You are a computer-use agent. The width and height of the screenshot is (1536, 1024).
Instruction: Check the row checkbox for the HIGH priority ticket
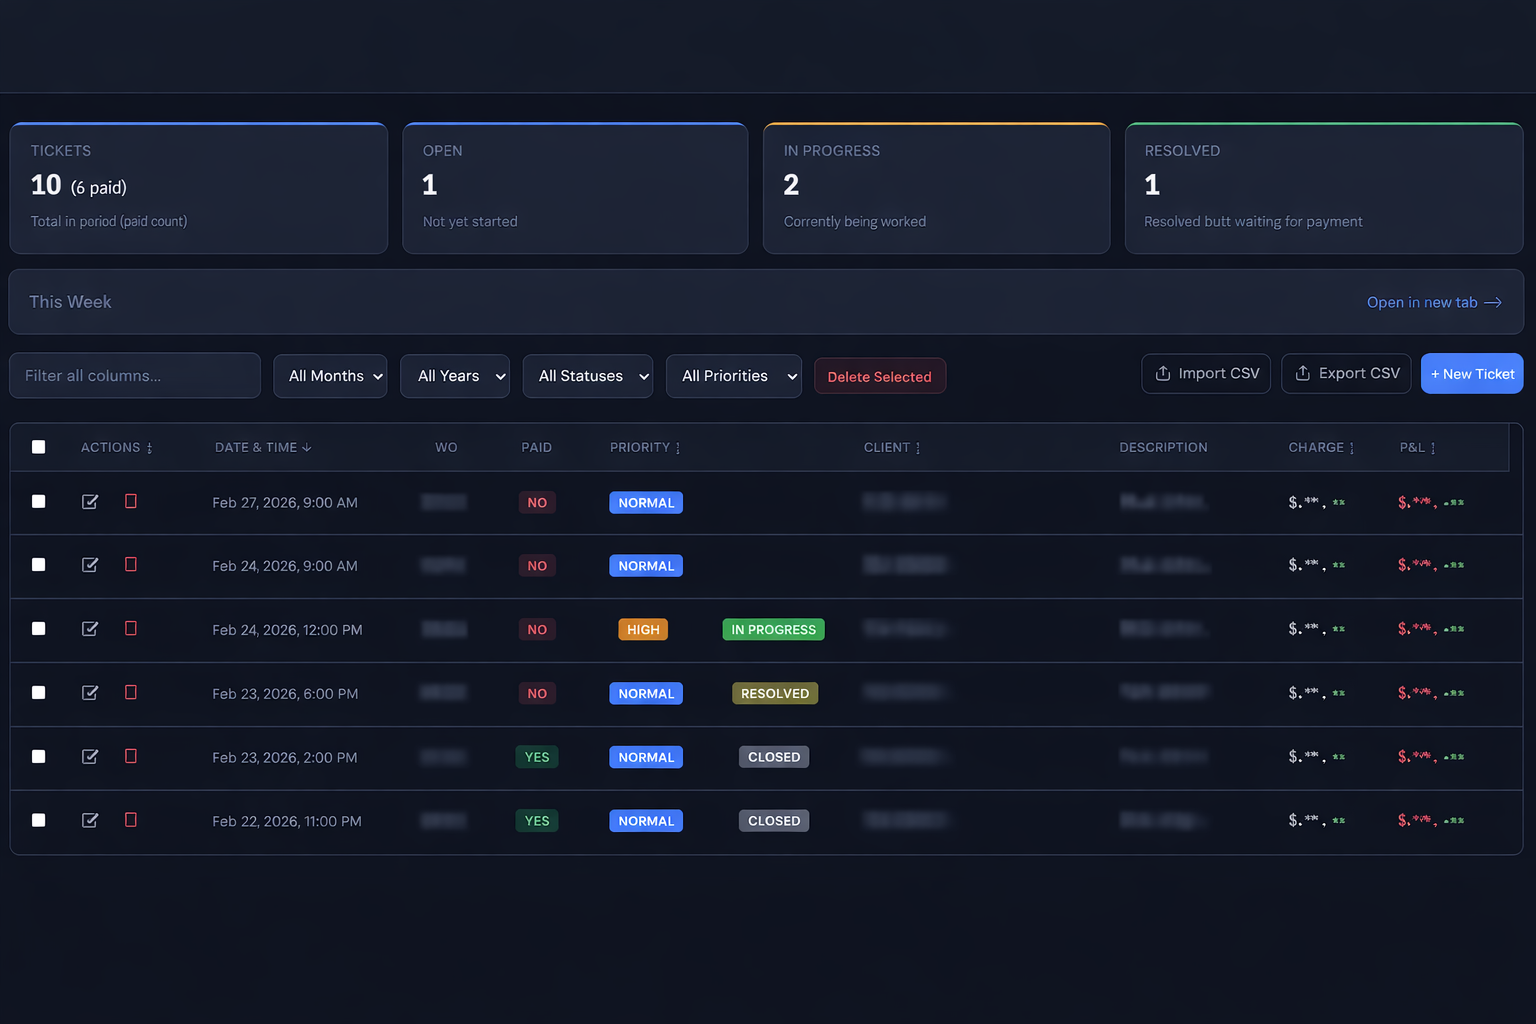coord(38,629)
